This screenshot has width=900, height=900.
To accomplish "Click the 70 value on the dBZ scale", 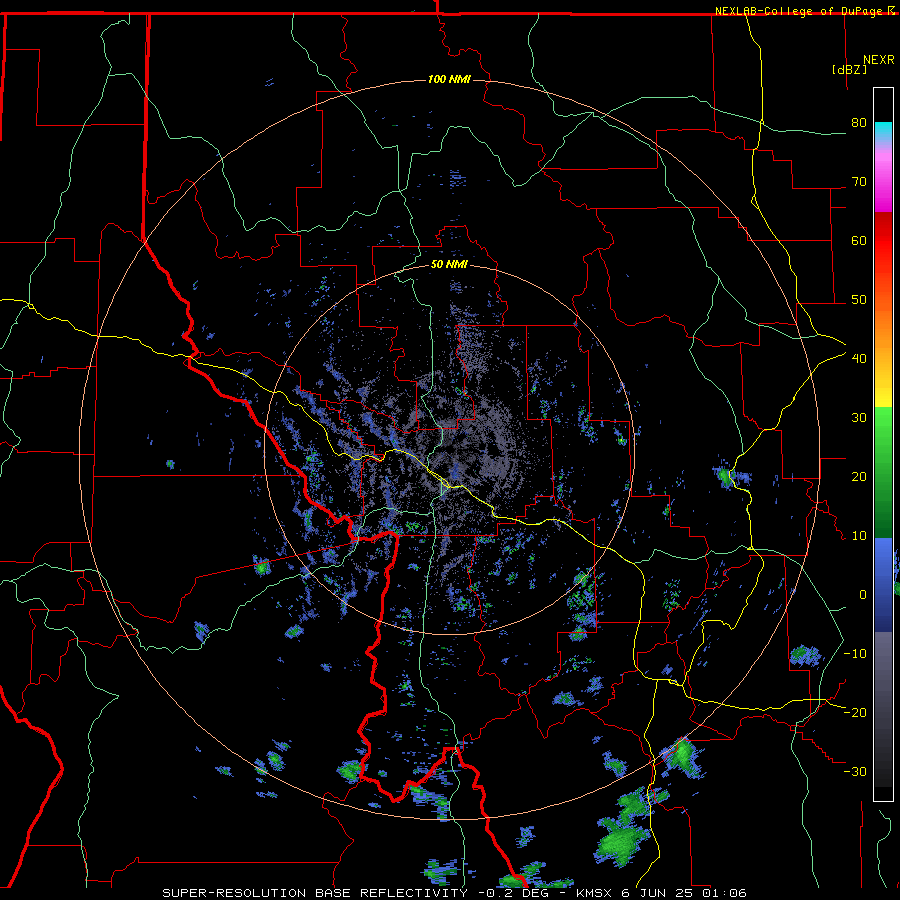I will (859, 182).
